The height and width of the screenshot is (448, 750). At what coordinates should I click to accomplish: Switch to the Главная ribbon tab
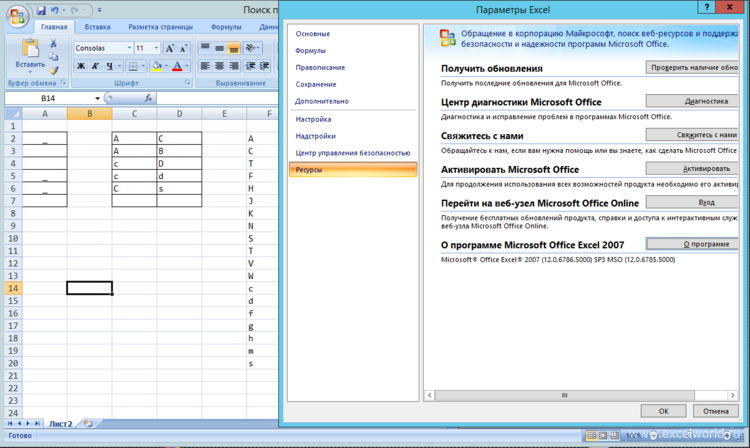click(x=54, y=27)
